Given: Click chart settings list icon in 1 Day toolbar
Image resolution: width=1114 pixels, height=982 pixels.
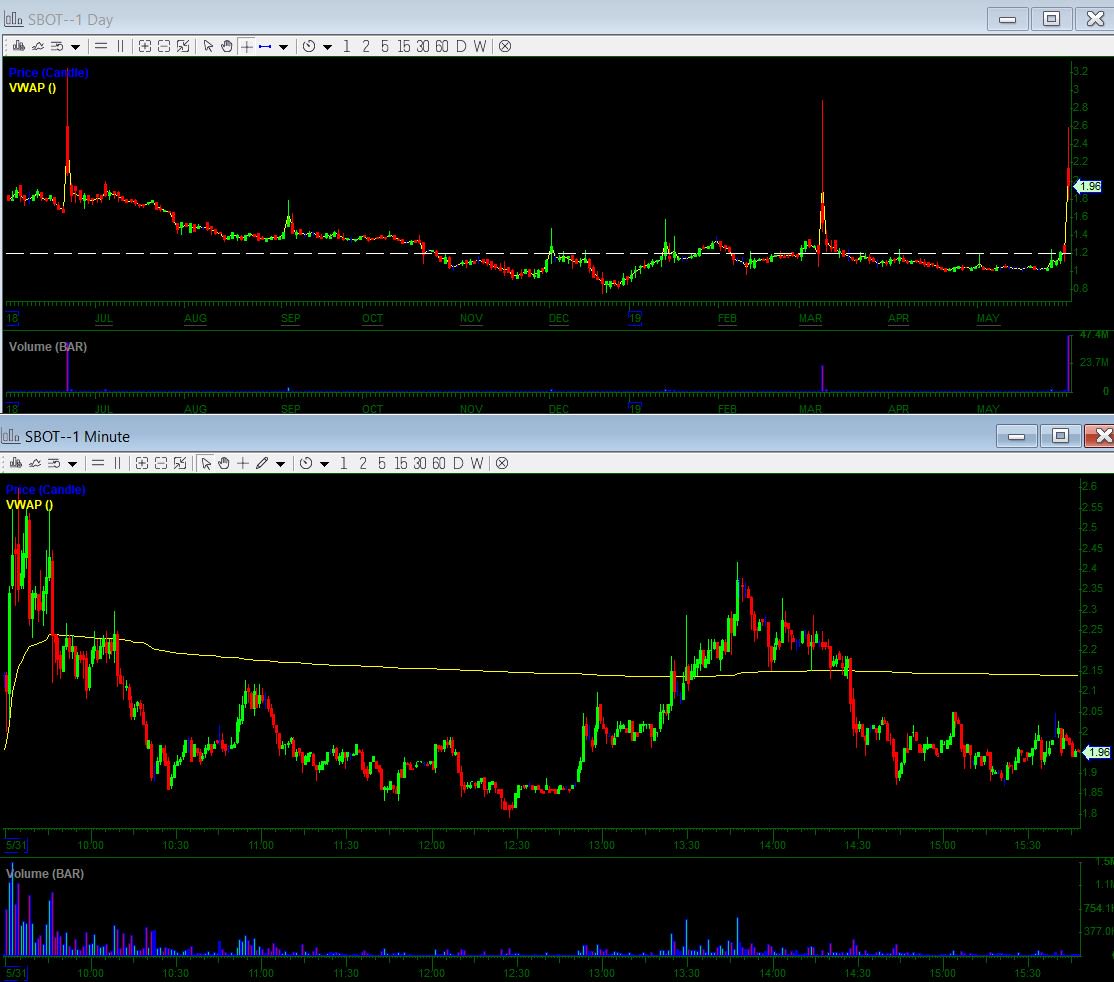Looking at the screenshot, I should (57, 46).
